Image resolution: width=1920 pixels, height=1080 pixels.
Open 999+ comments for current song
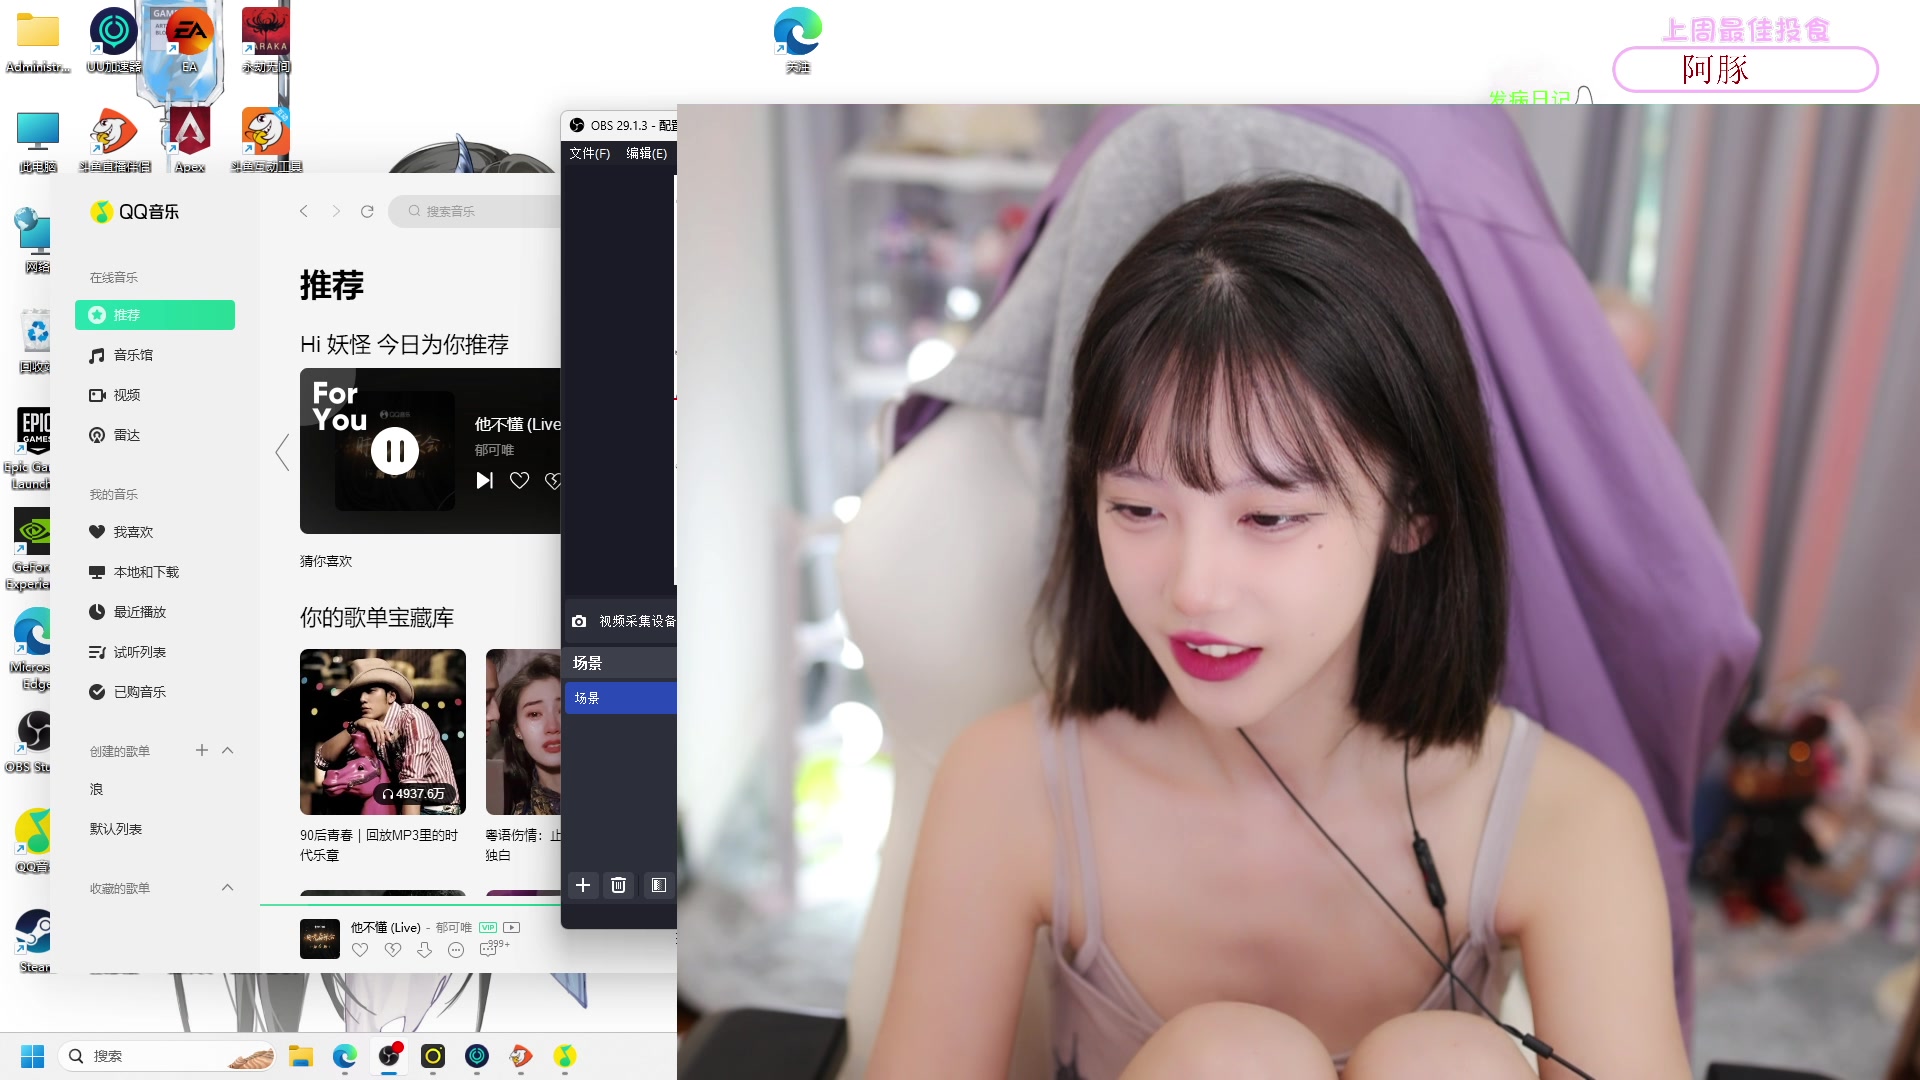493,948
